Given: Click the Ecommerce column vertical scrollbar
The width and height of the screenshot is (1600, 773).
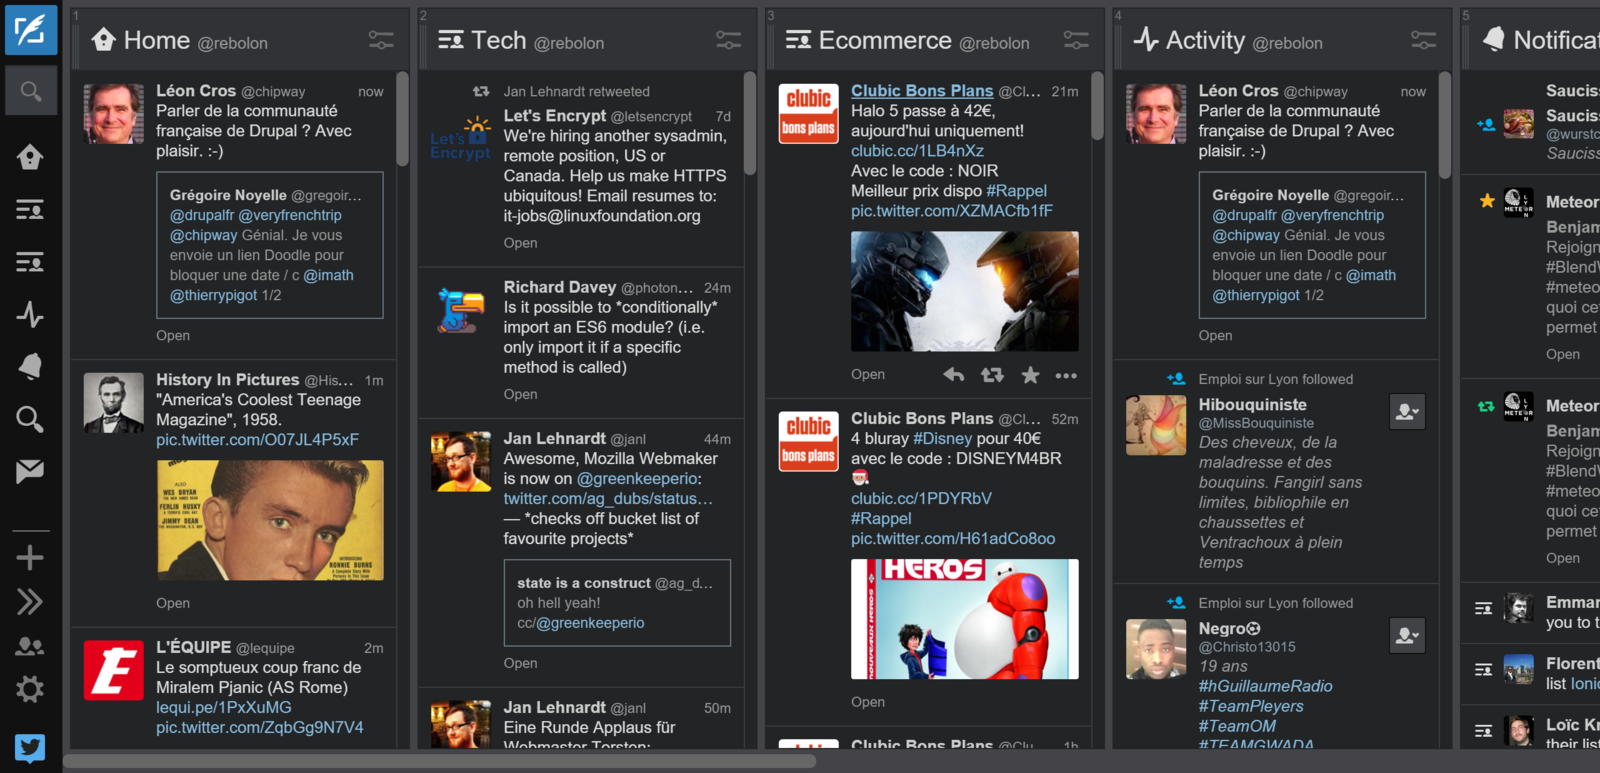Looking at the screenshot, I should tap(1097, 105).
